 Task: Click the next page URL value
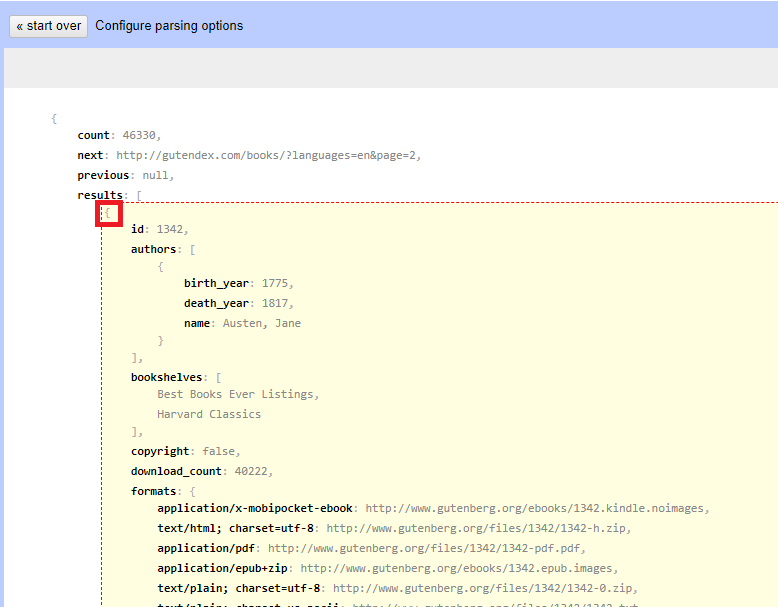[268, 155]
